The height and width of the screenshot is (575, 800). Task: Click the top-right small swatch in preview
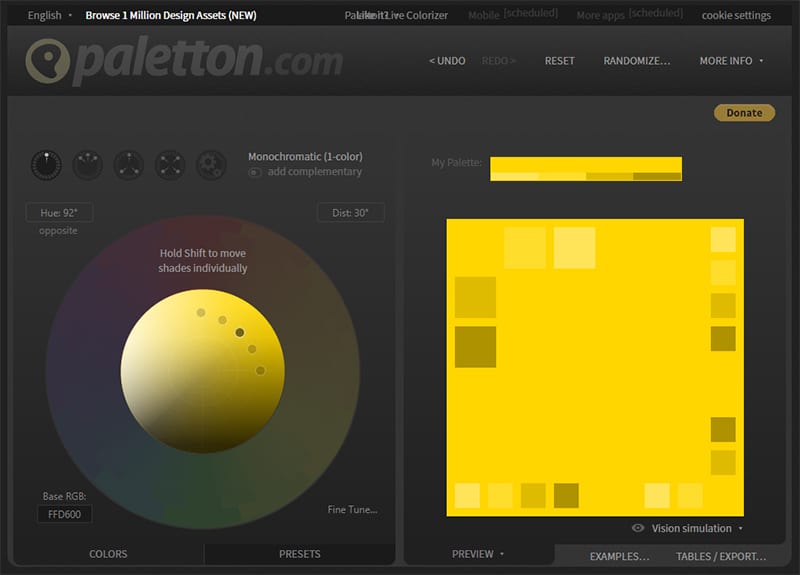723,239
